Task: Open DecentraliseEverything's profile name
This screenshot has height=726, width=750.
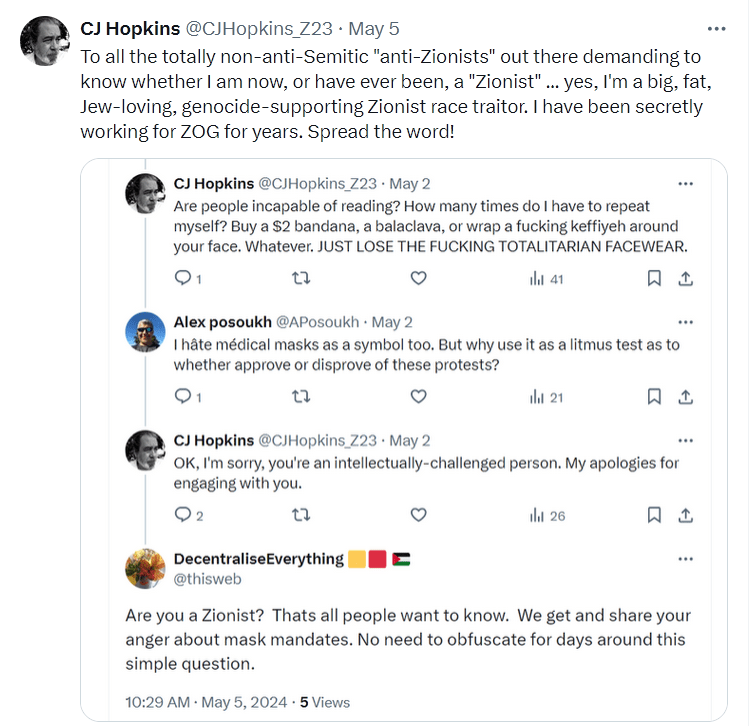Action: pyautogui.click(x=259, y=558)
